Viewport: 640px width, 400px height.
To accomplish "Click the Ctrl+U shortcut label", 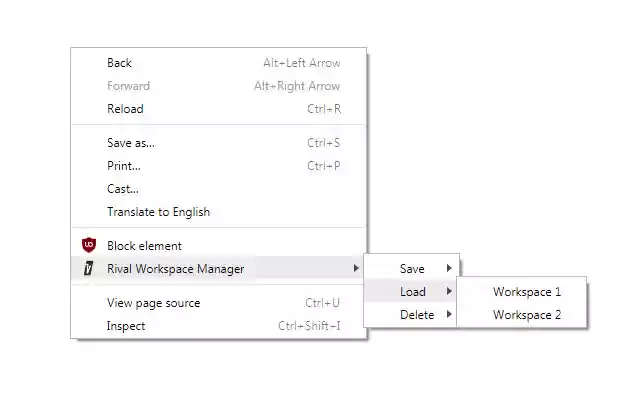I will [x=322, y=303].
